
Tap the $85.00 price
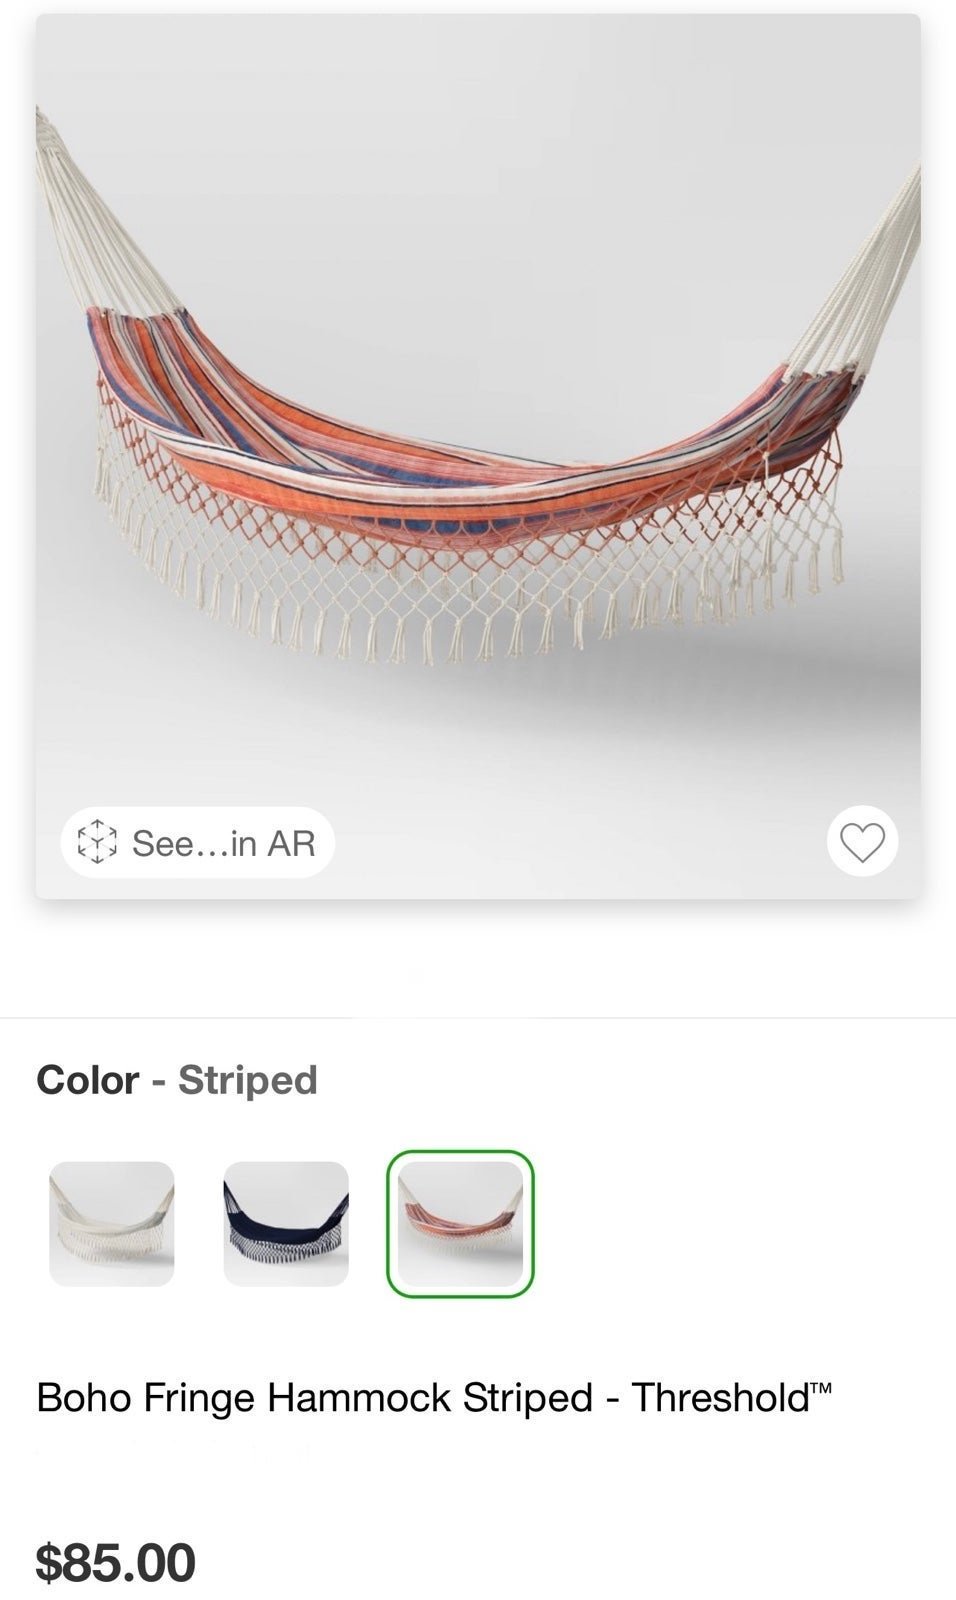(x=116, y=1562)
